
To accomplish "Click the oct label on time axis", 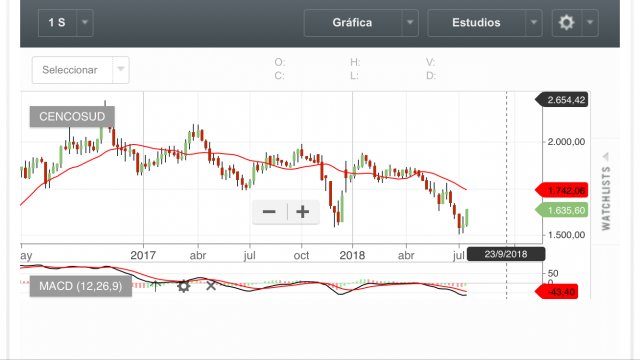I will pos(301,256).
